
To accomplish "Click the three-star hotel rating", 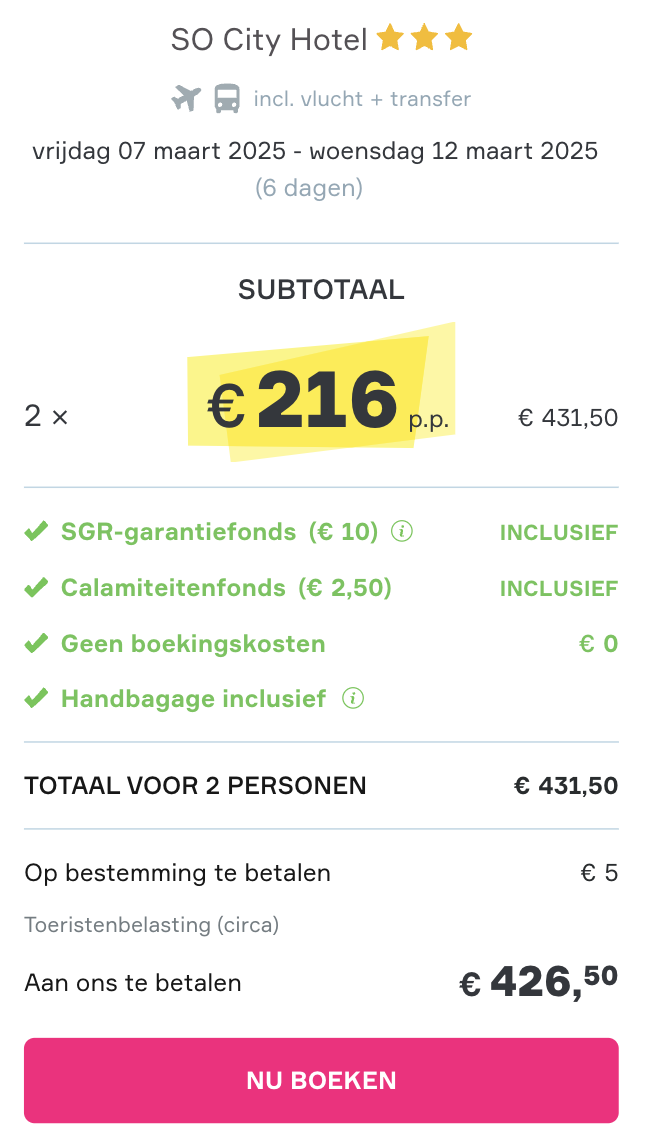I will tap(425, 38).
